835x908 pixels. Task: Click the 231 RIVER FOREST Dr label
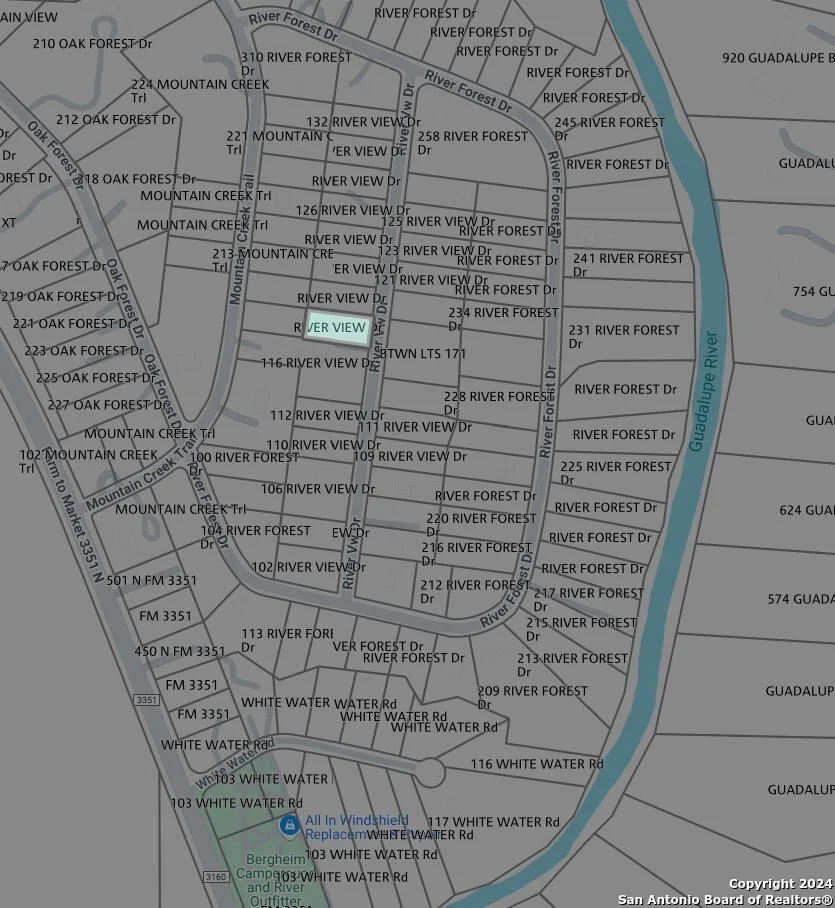click(x=624, y=336)
